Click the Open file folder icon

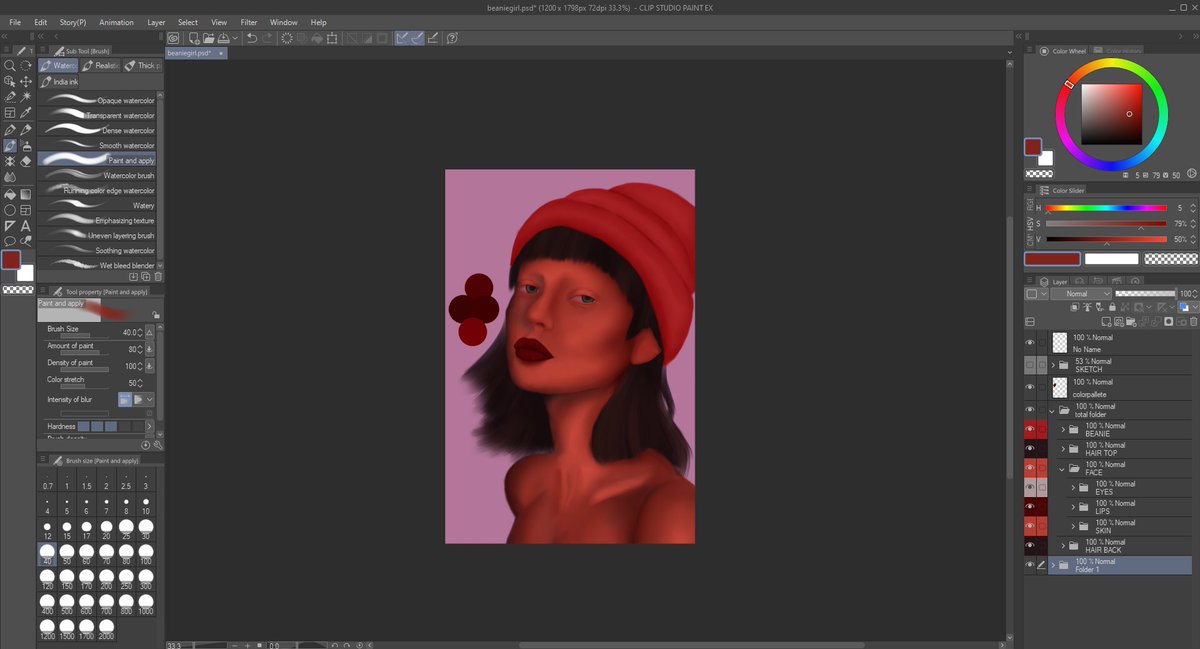point(208,38)
